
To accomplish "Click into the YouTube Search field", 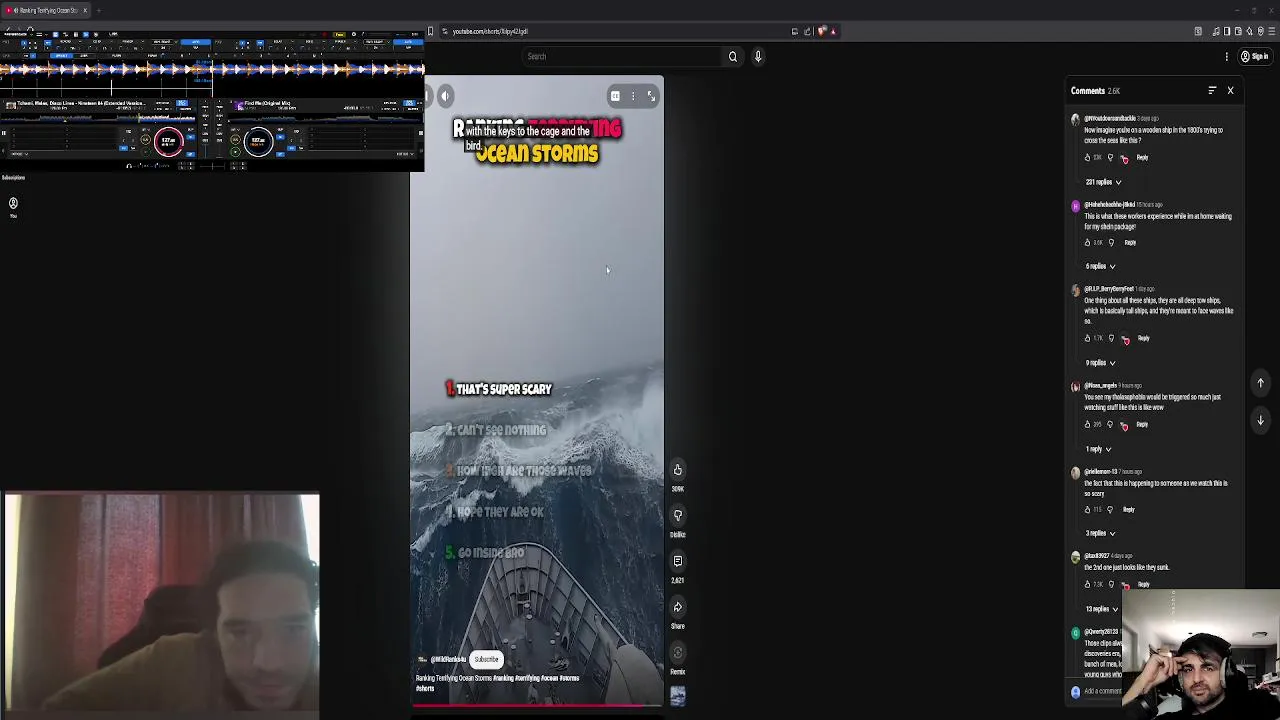I will (x=622, y=57).
